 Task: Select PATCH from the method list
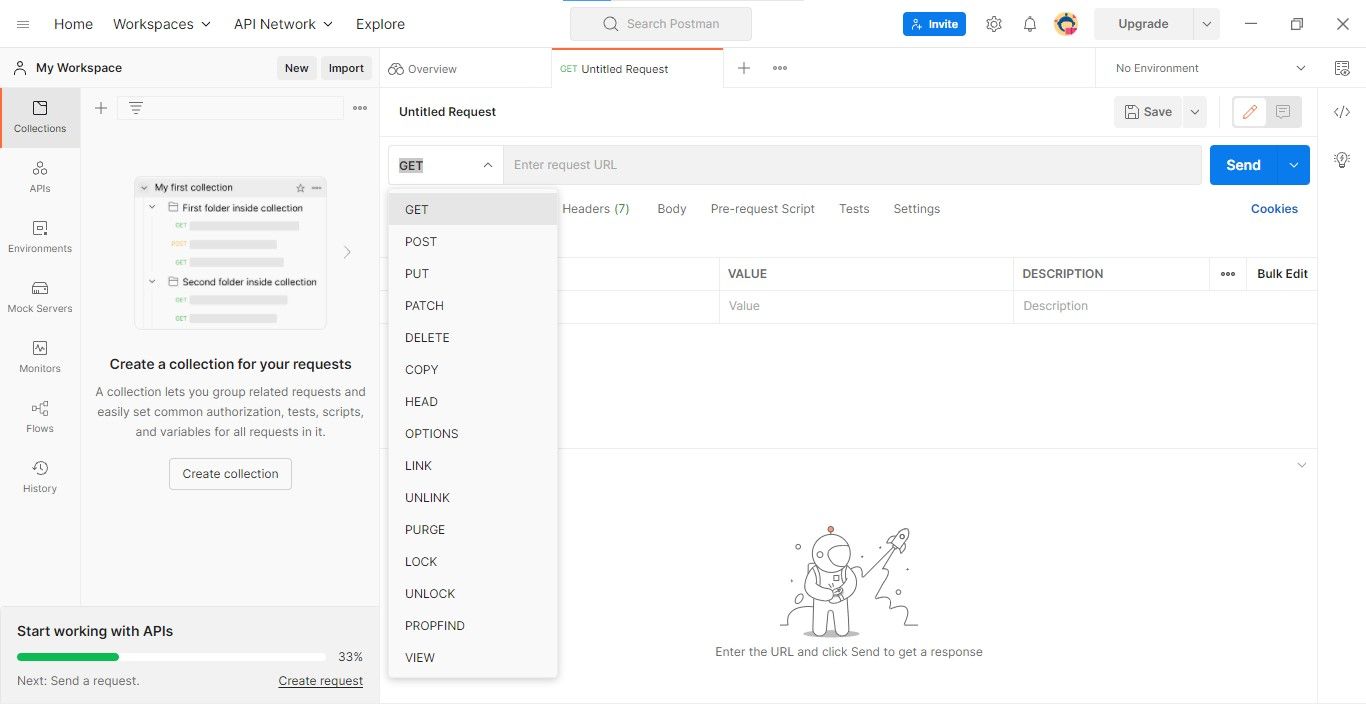point(473,306)
